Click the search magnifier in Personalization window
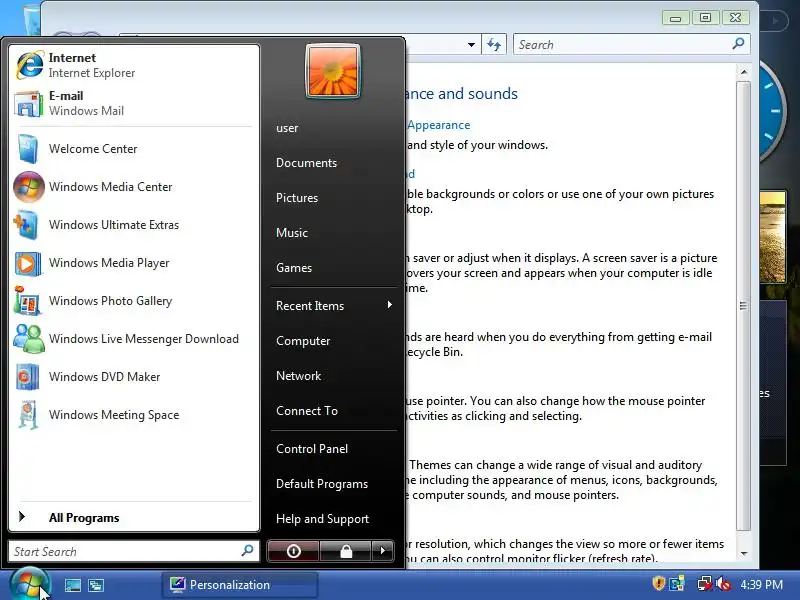The width and height of the screenshot is (800, 600). click(738, 44)
